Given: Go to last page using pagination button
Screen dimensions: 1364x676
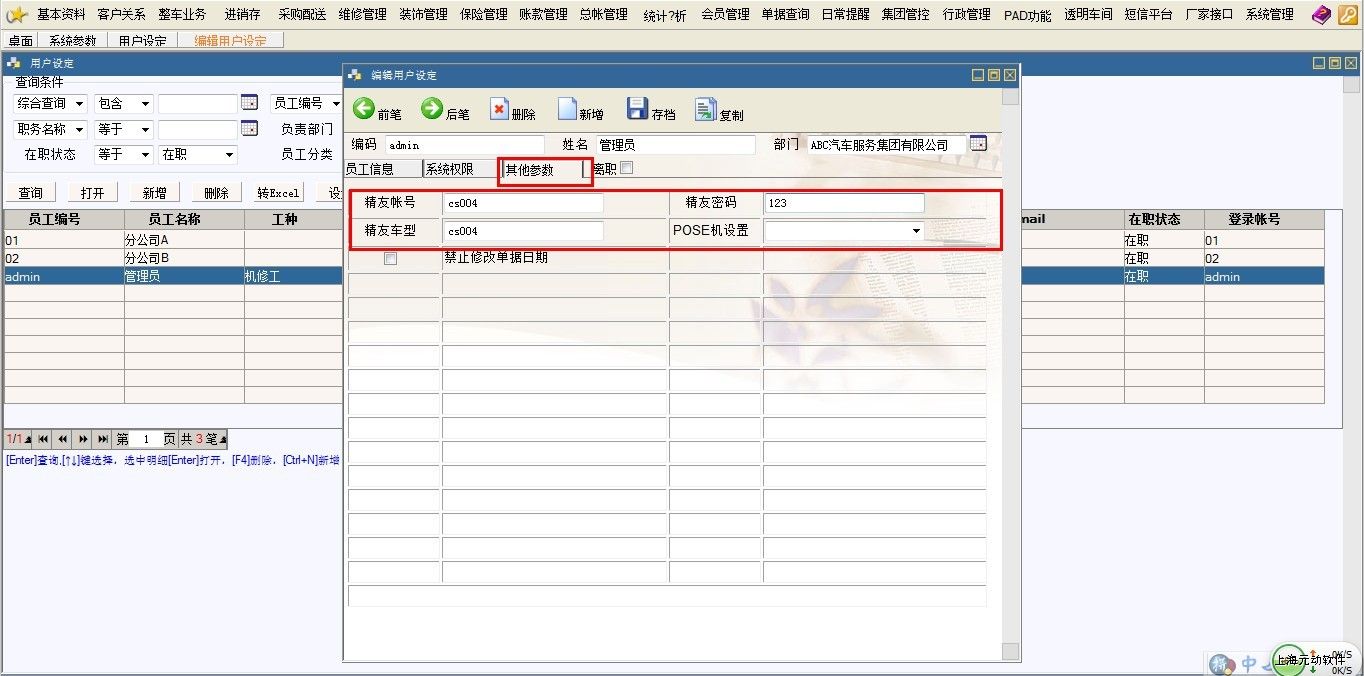Looking at the screenshot, I should tap(103, 439).
